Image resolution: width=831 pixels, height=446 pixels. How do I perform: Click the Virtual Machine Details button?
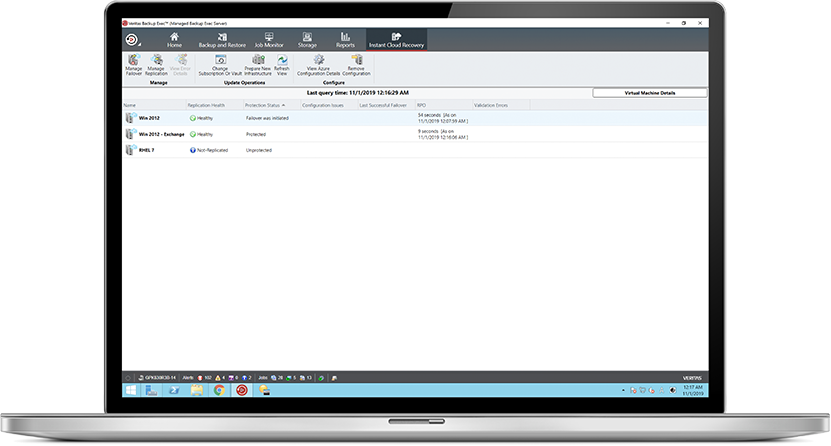click(650, 92)
